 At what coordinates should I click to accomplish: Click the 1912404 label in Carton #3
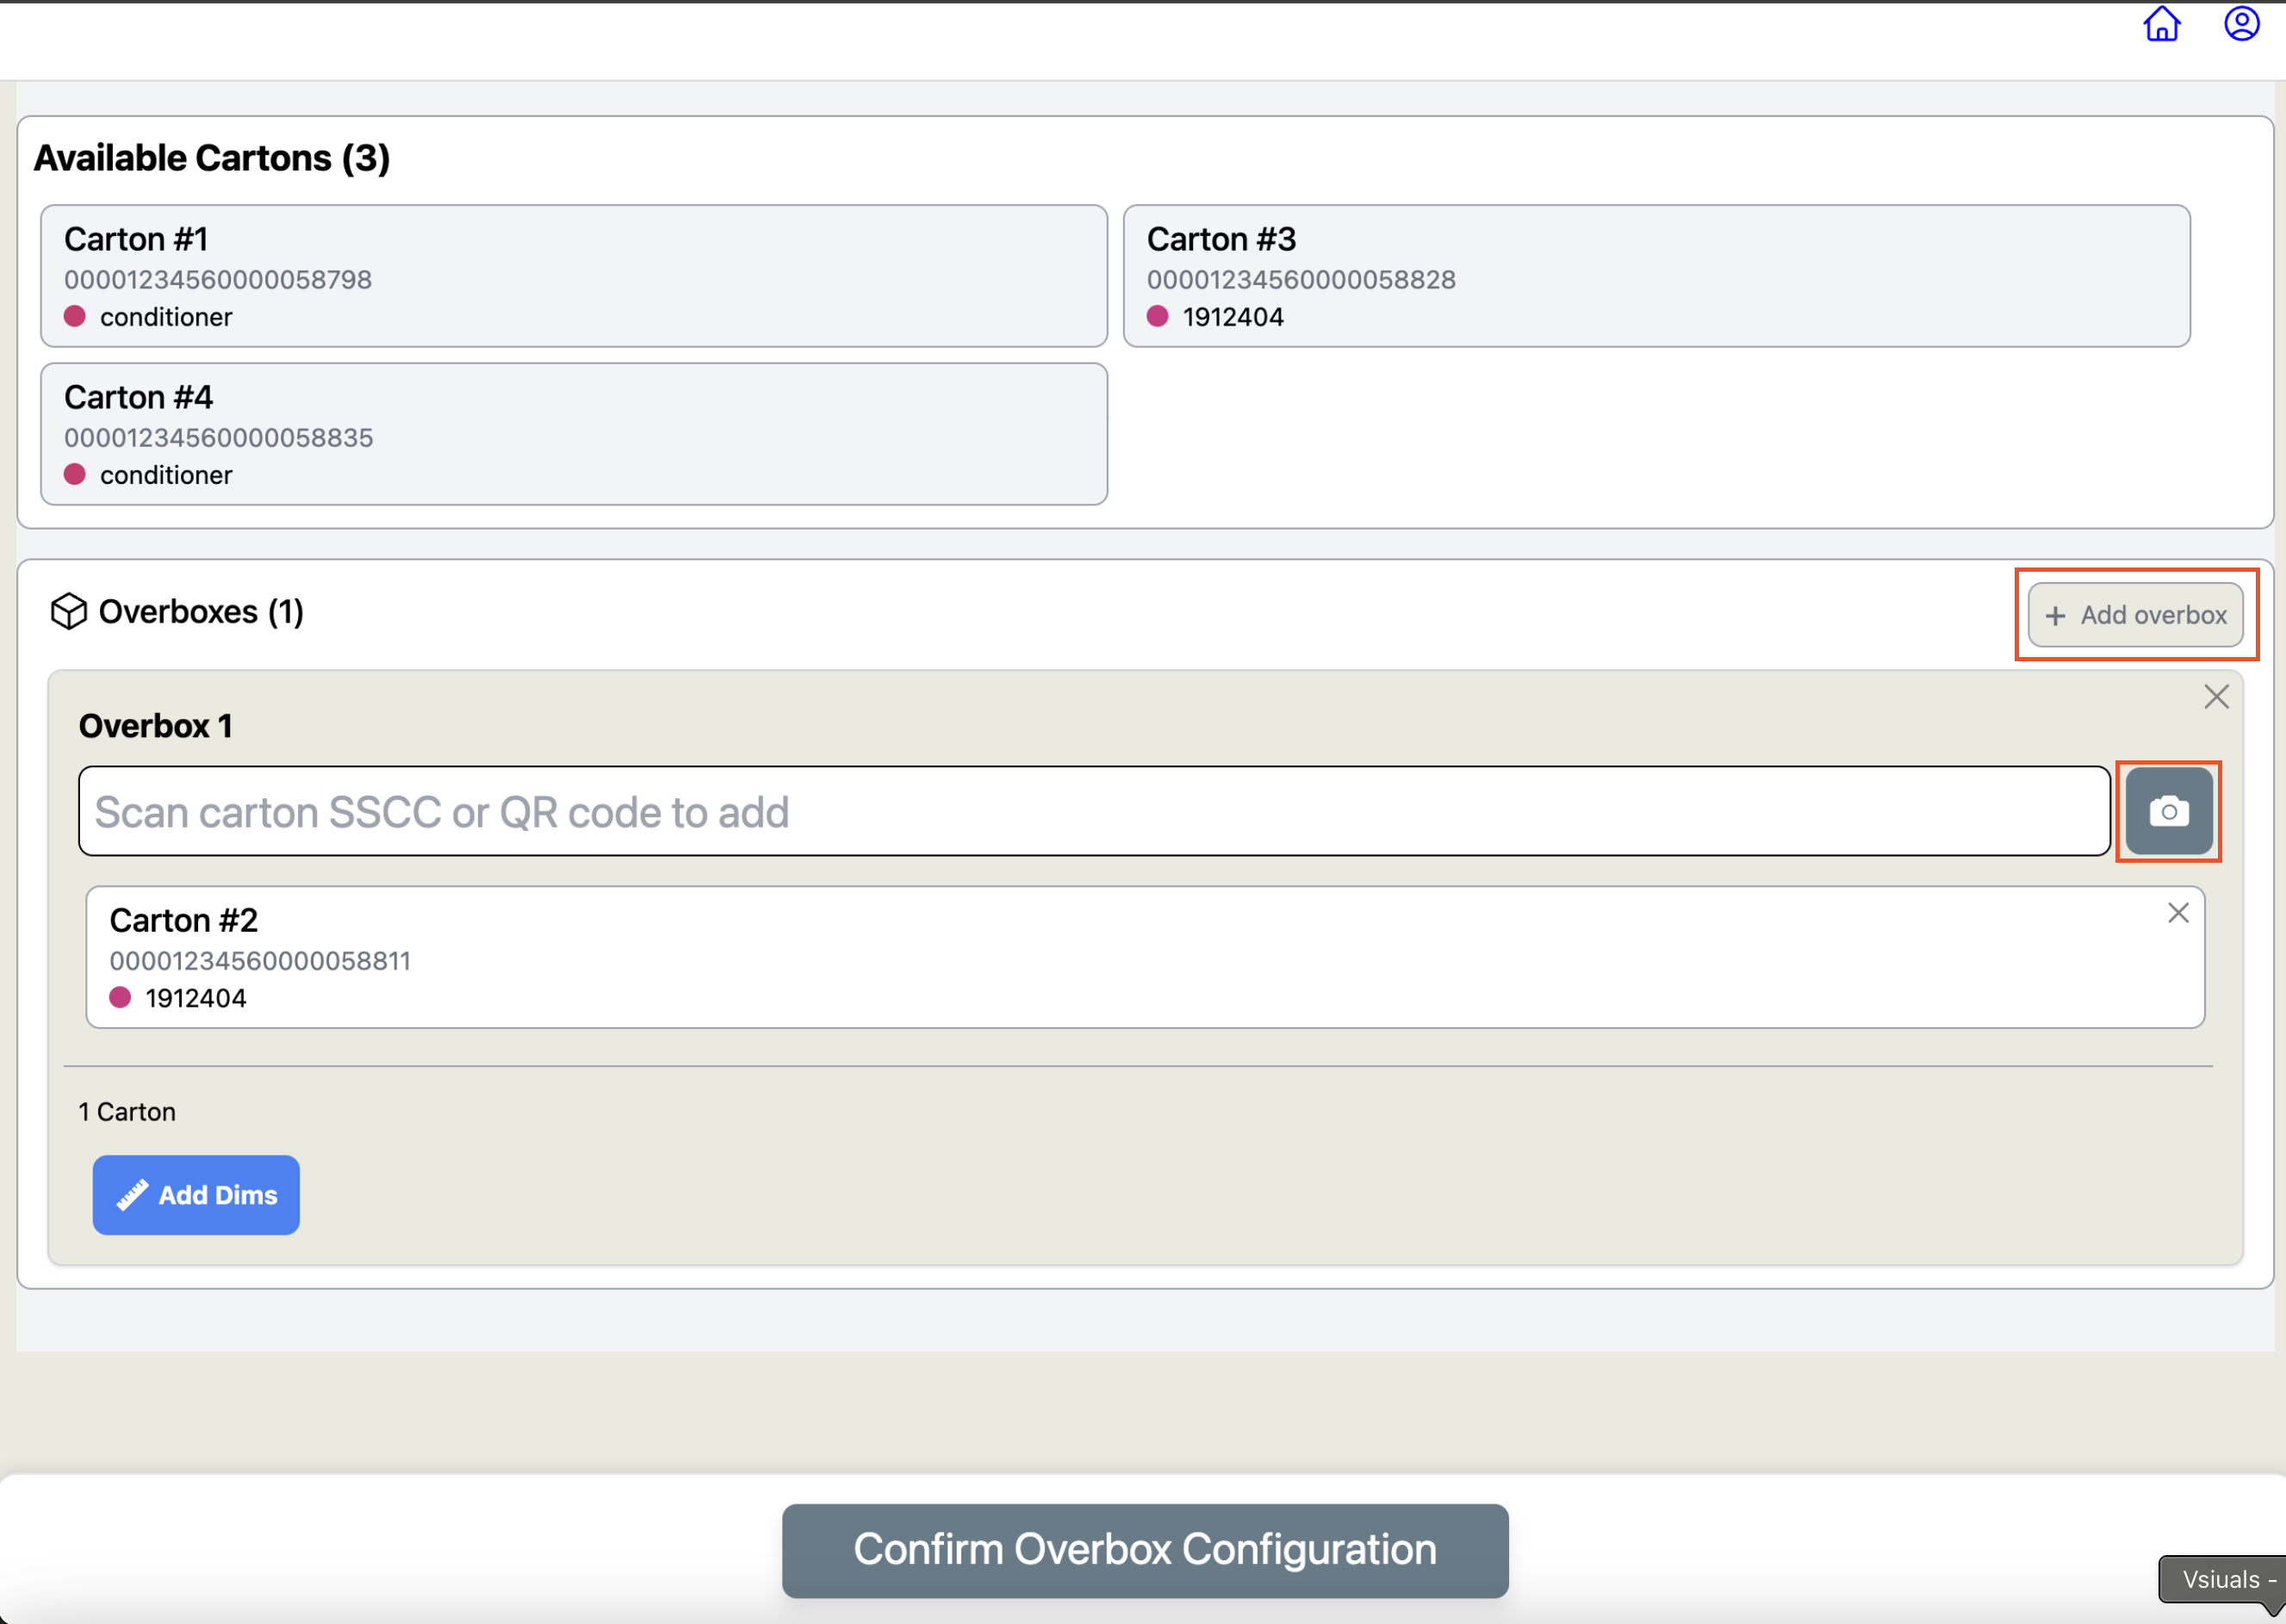coord(1233,317)
